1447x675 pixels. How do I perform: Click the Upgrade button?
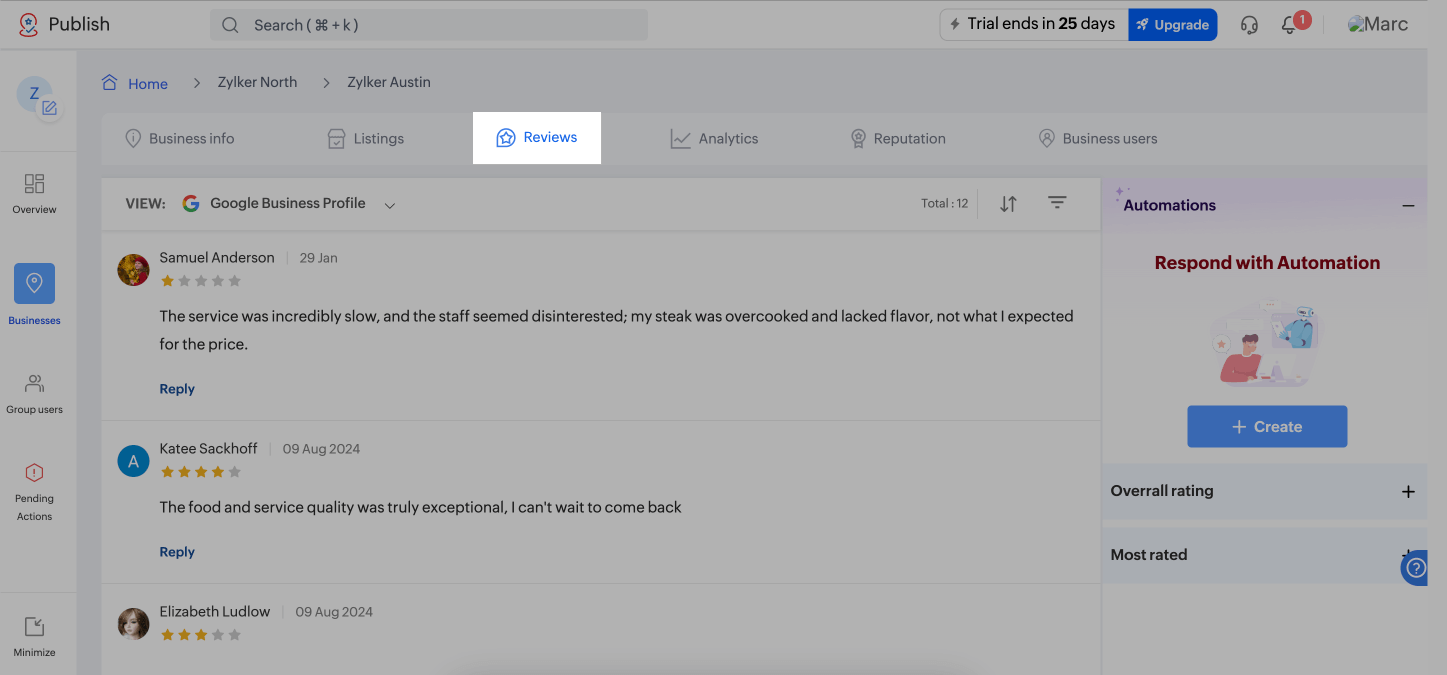point(1172,25)
